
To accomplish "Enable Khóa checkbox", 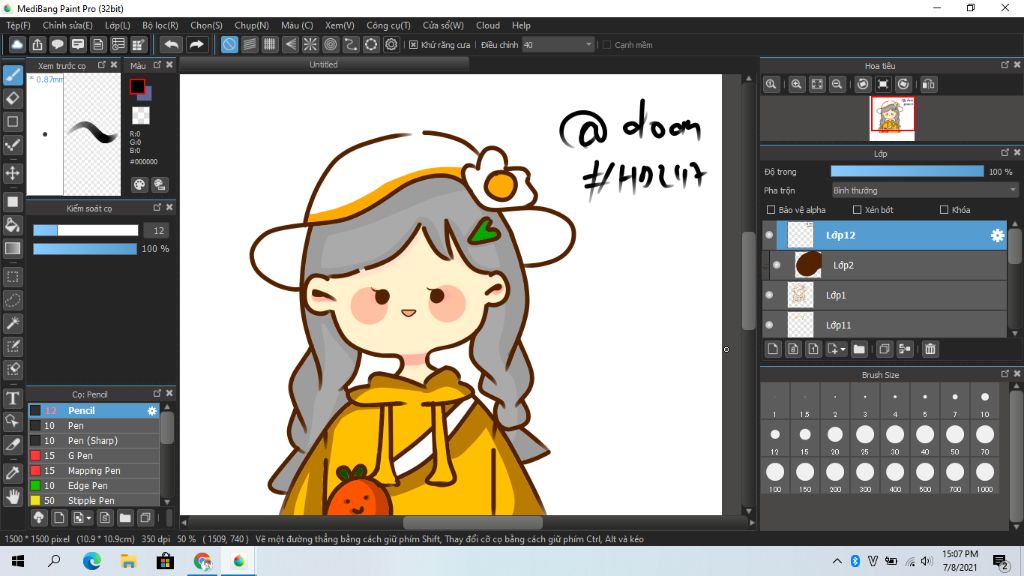I will click(944, 210).
